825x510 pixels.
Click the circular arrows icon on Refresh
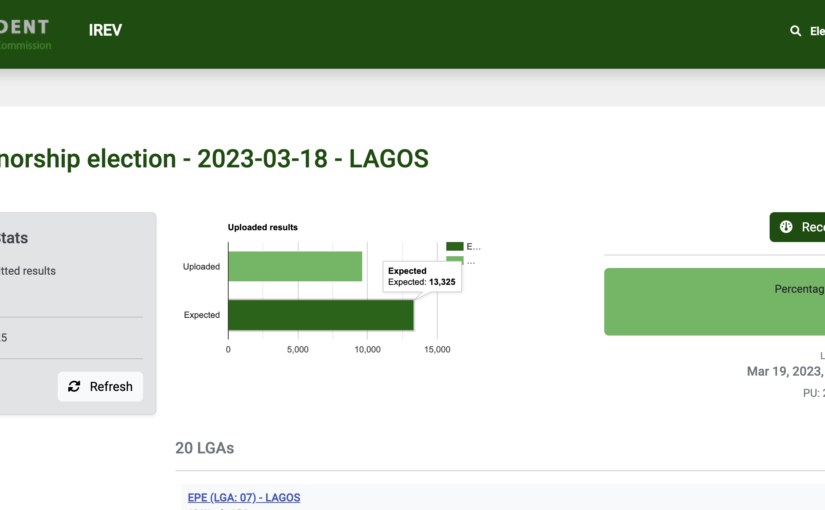[x=74, y=386]
